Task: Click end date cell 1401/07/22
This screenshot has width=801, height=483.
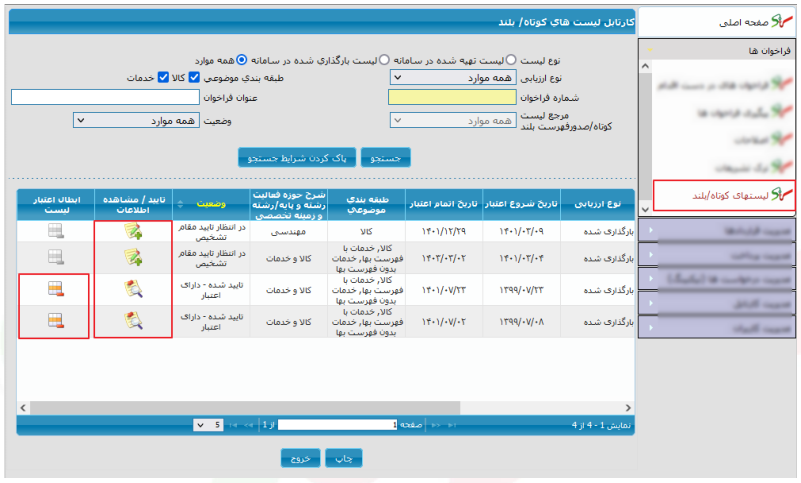Action: click(x=443, y=290)
